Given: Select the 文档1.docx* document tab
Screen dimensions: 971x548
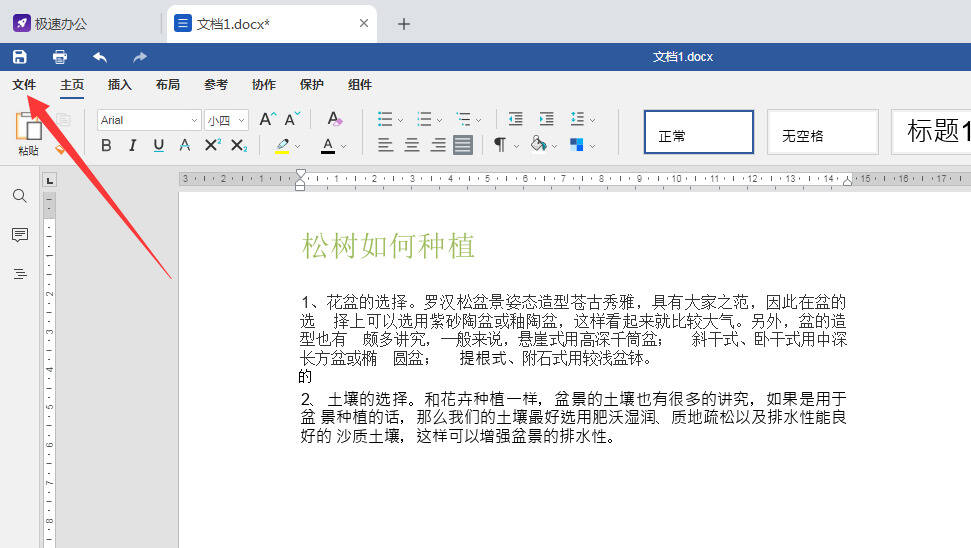Looking at the screenshot, I should 271,24.
